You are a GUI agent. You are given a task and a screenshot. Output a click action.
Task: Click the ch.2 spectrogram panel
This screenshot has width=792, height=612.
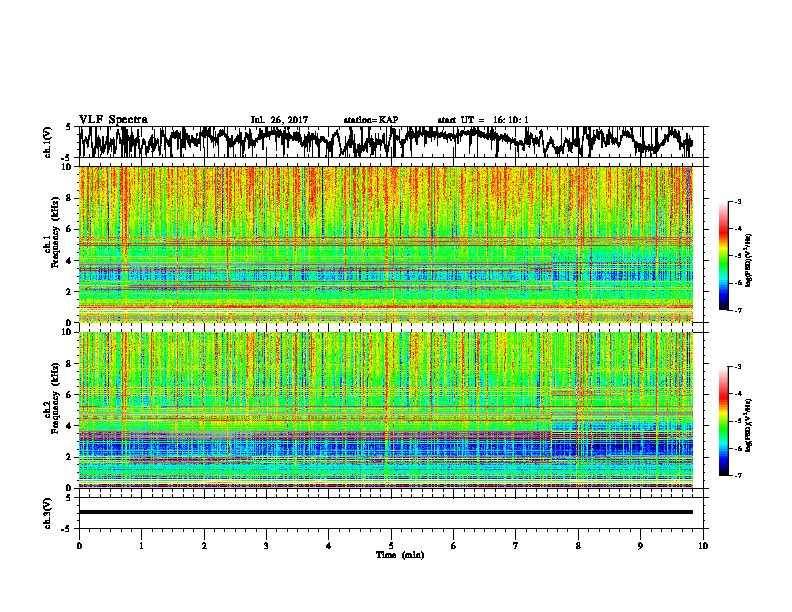click(386, 410)
